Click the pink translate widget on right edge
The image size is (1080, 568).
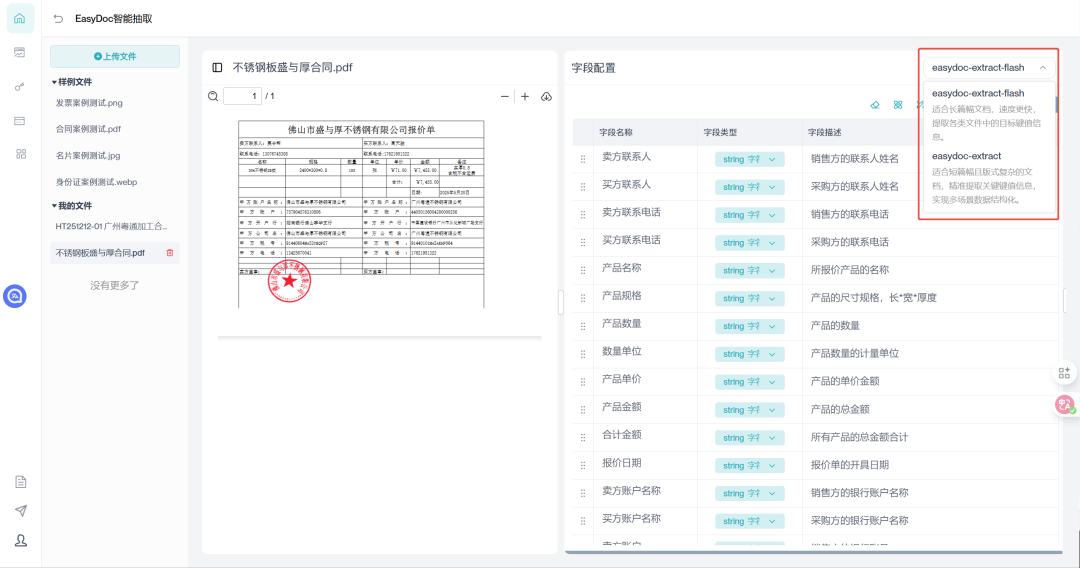(1065, 405)
